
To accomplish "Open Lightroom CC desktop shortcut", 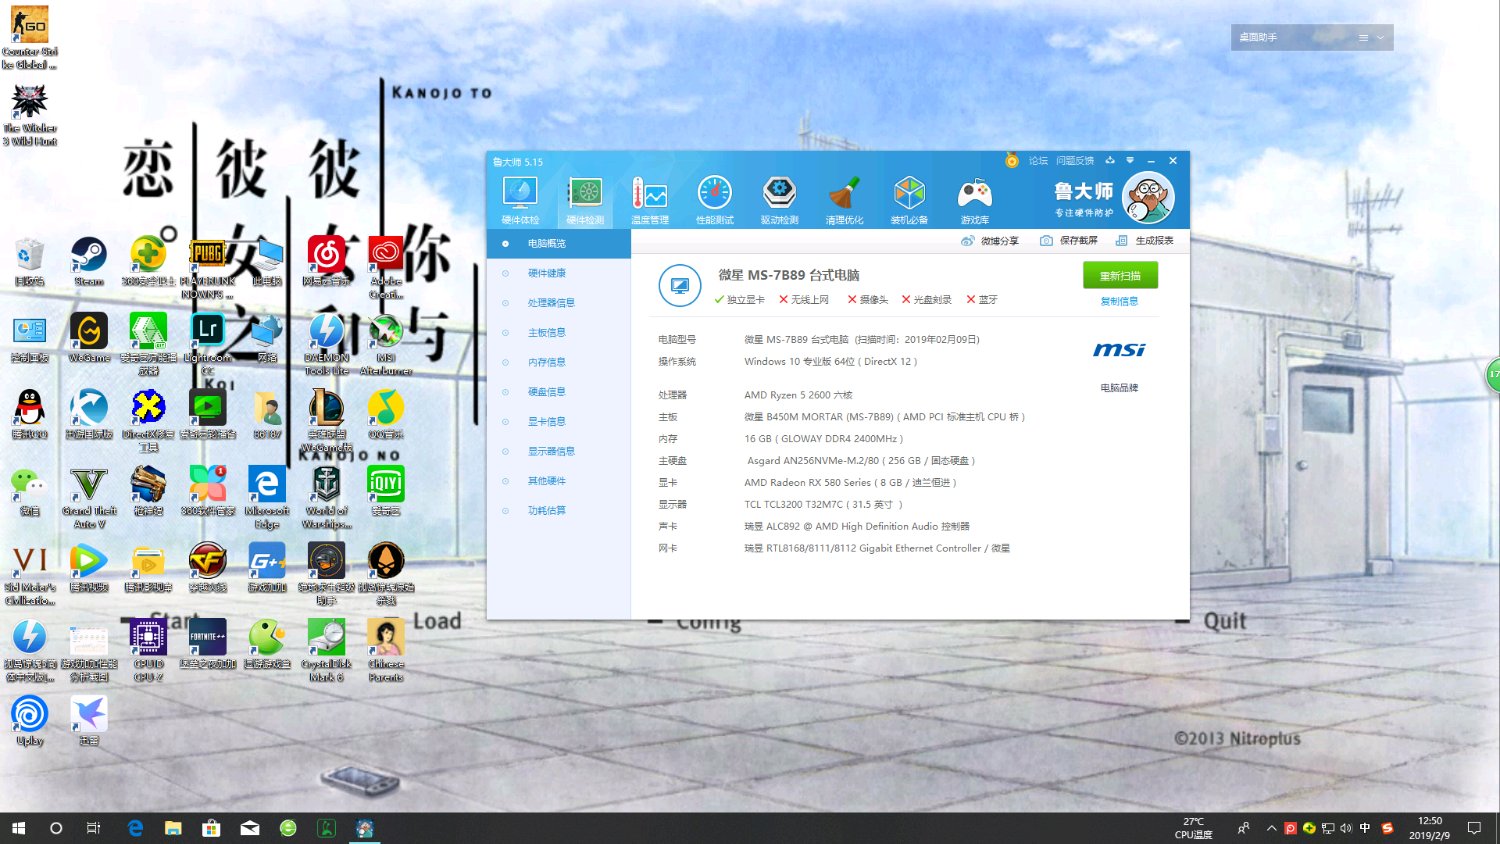I will click(x=208, y=344).
